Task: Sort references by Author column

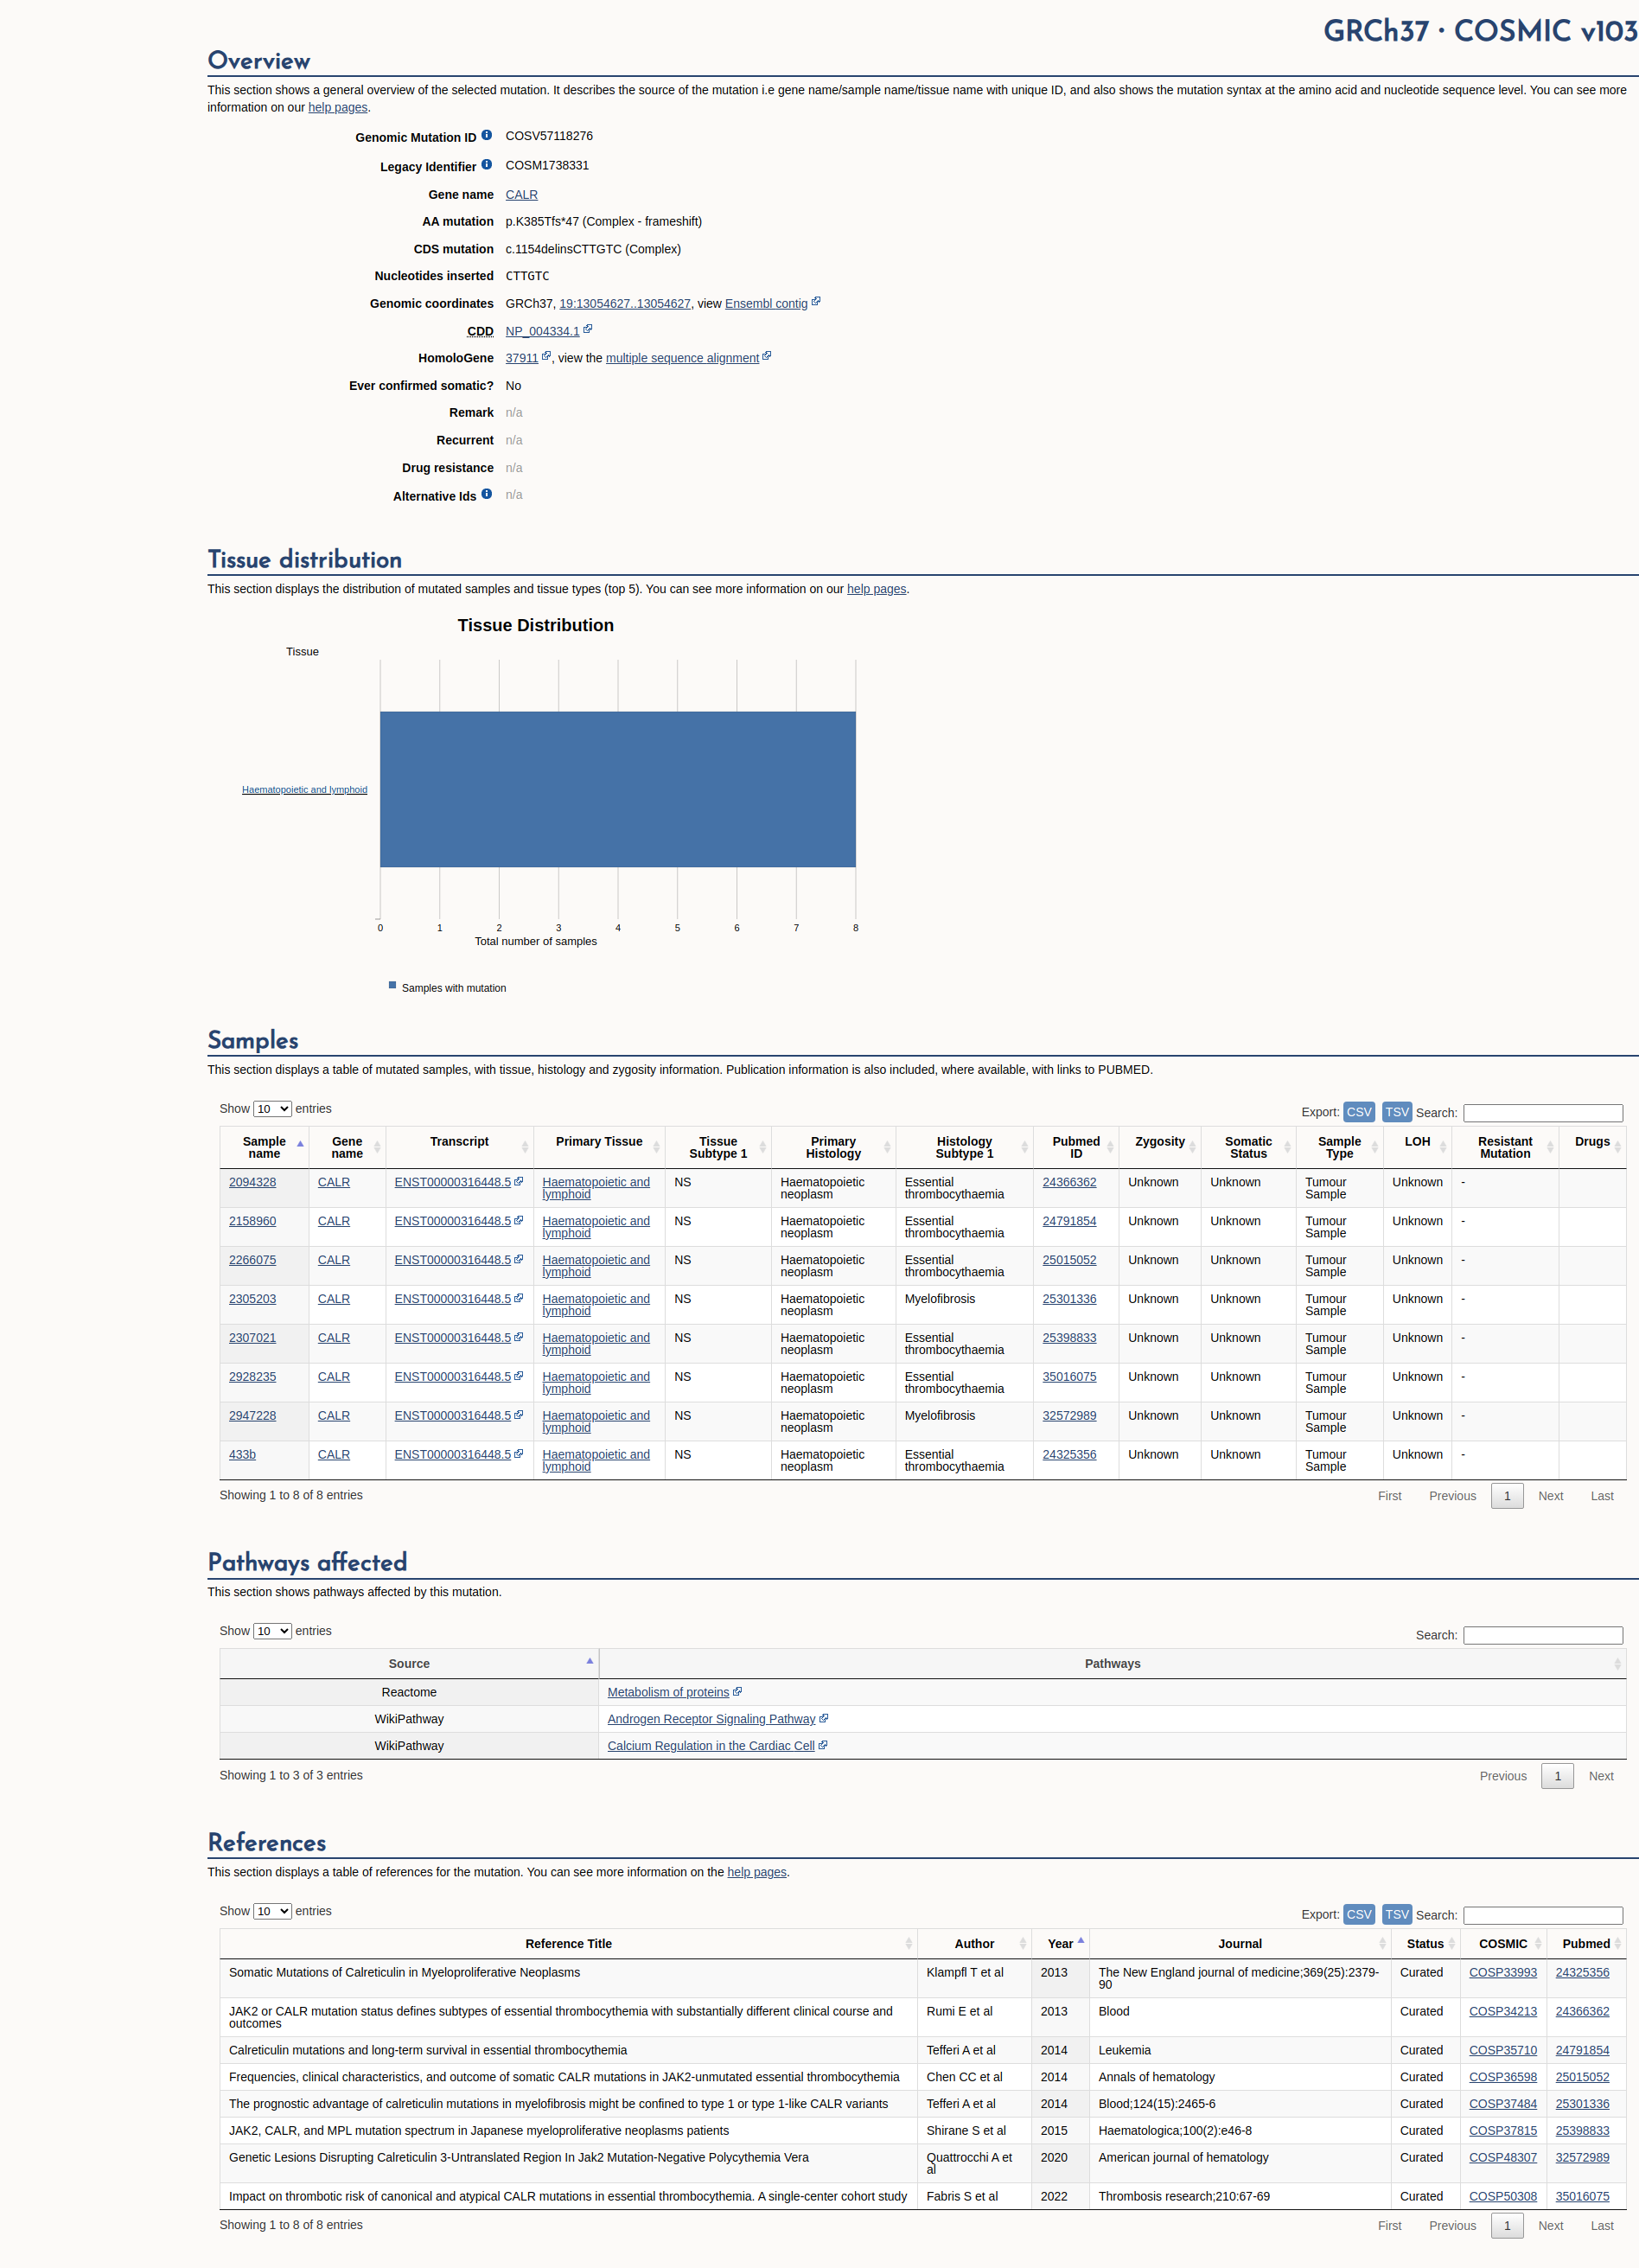Action: pyautogui.click(x=975, y=1944)
